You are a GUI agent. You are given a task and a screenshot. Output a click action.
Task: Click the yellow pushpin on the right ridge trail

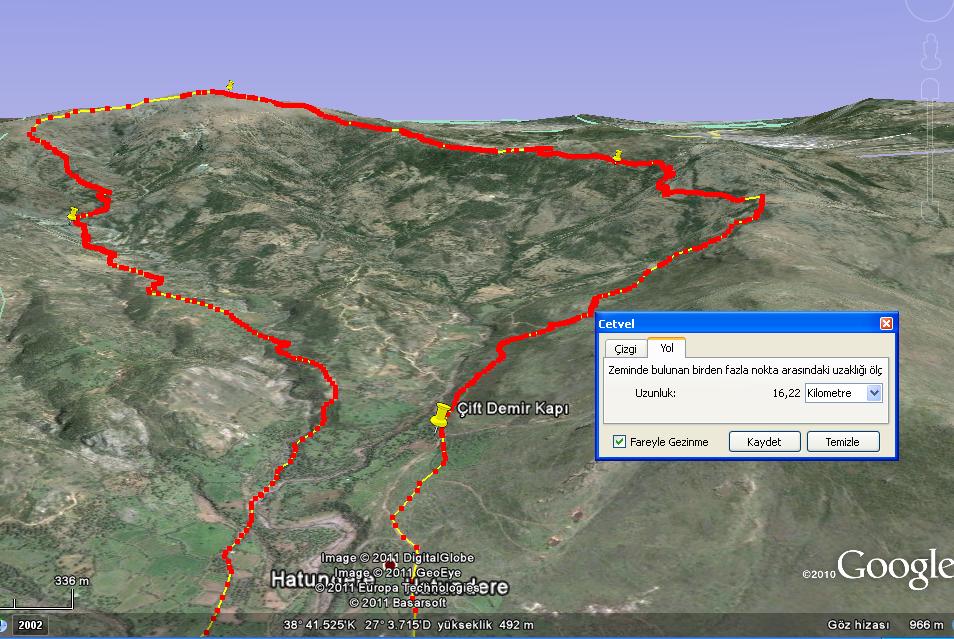(618, 155)
